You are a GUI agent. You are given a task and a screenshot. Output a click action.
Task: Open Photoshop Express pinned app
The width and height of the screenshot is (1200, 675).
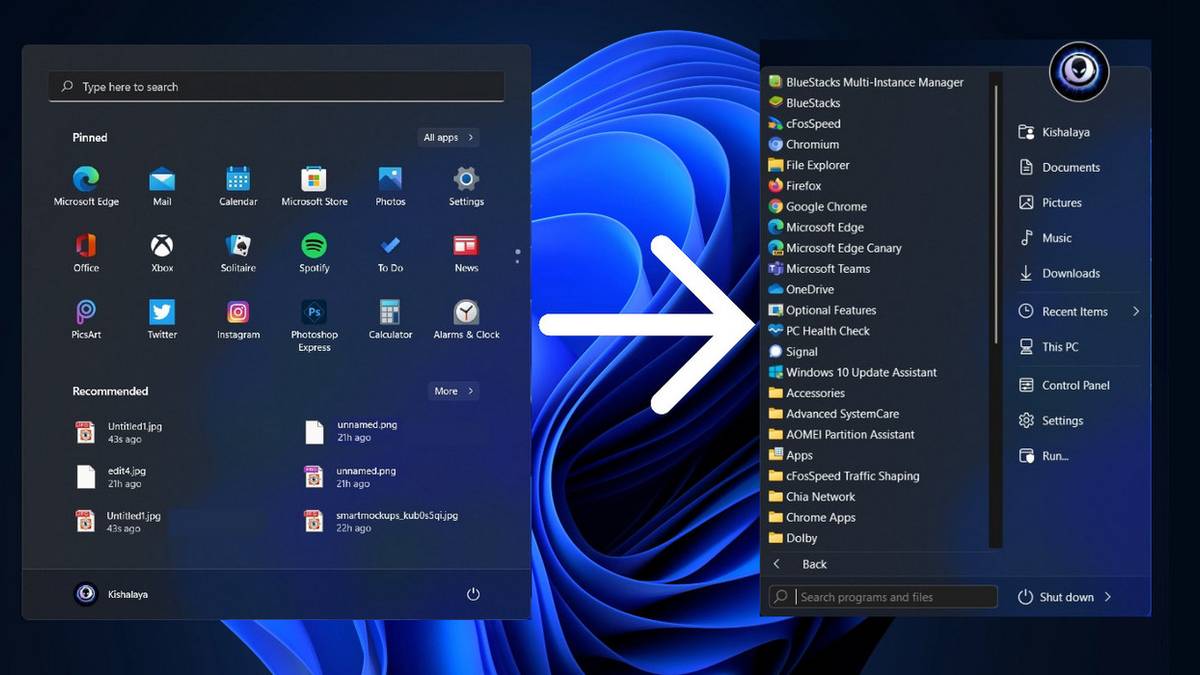[314, 314]
